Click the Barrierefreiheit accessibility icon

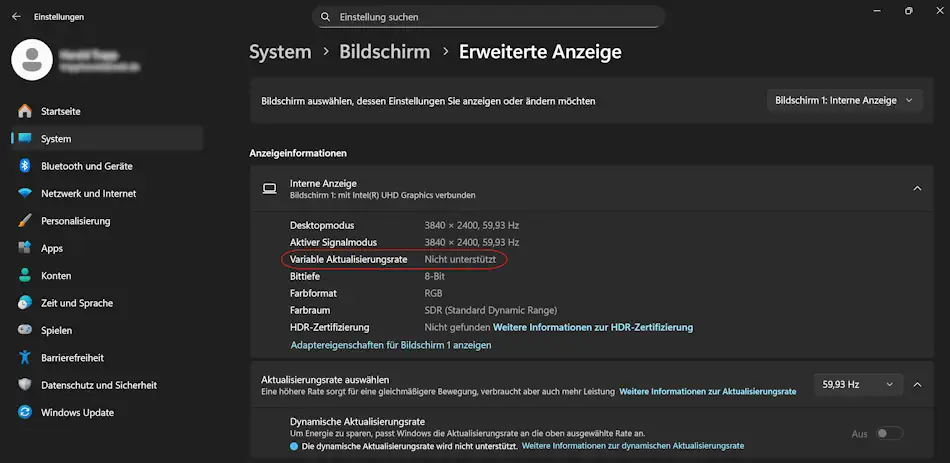tap(25, 357)
